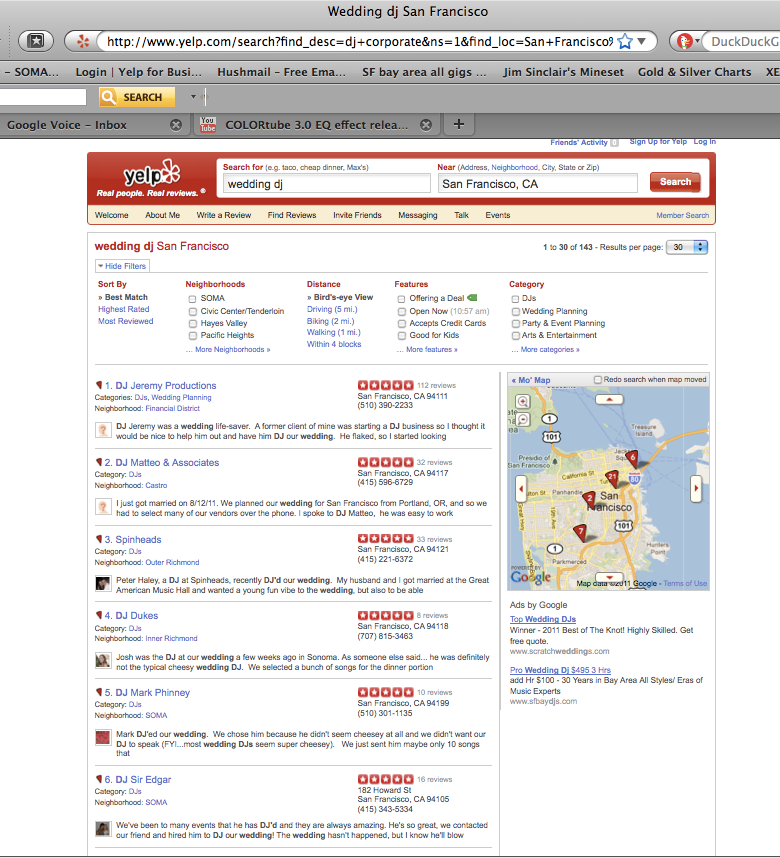780x858 pixels.
Task: Open the DuckDuckGo search engine selector icon
Action: (x=684, y=41)
